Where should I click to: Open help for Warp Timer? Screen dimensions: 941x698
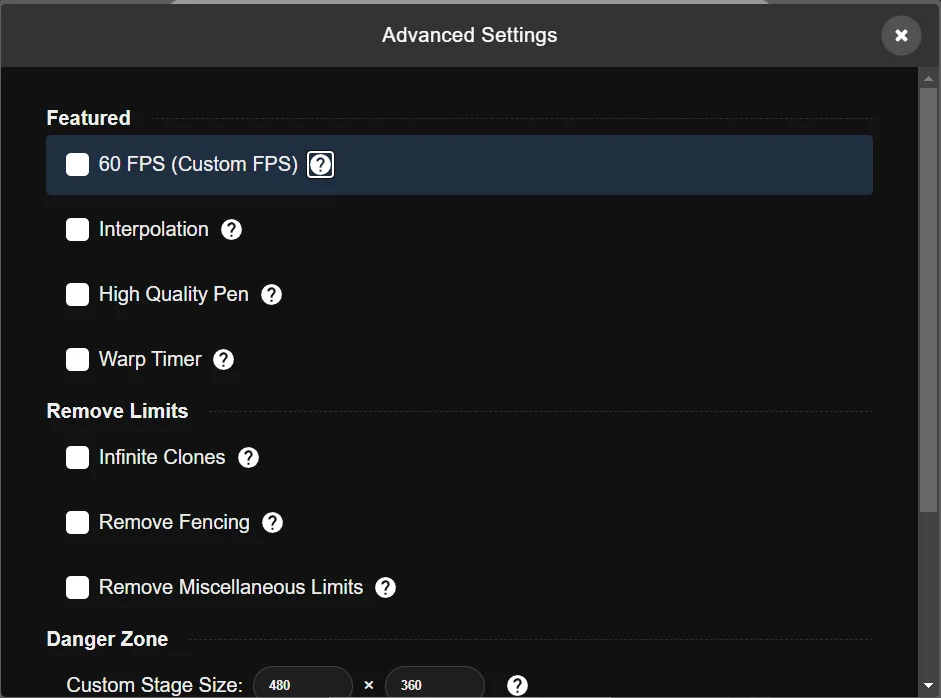click(x=223, y=359)
